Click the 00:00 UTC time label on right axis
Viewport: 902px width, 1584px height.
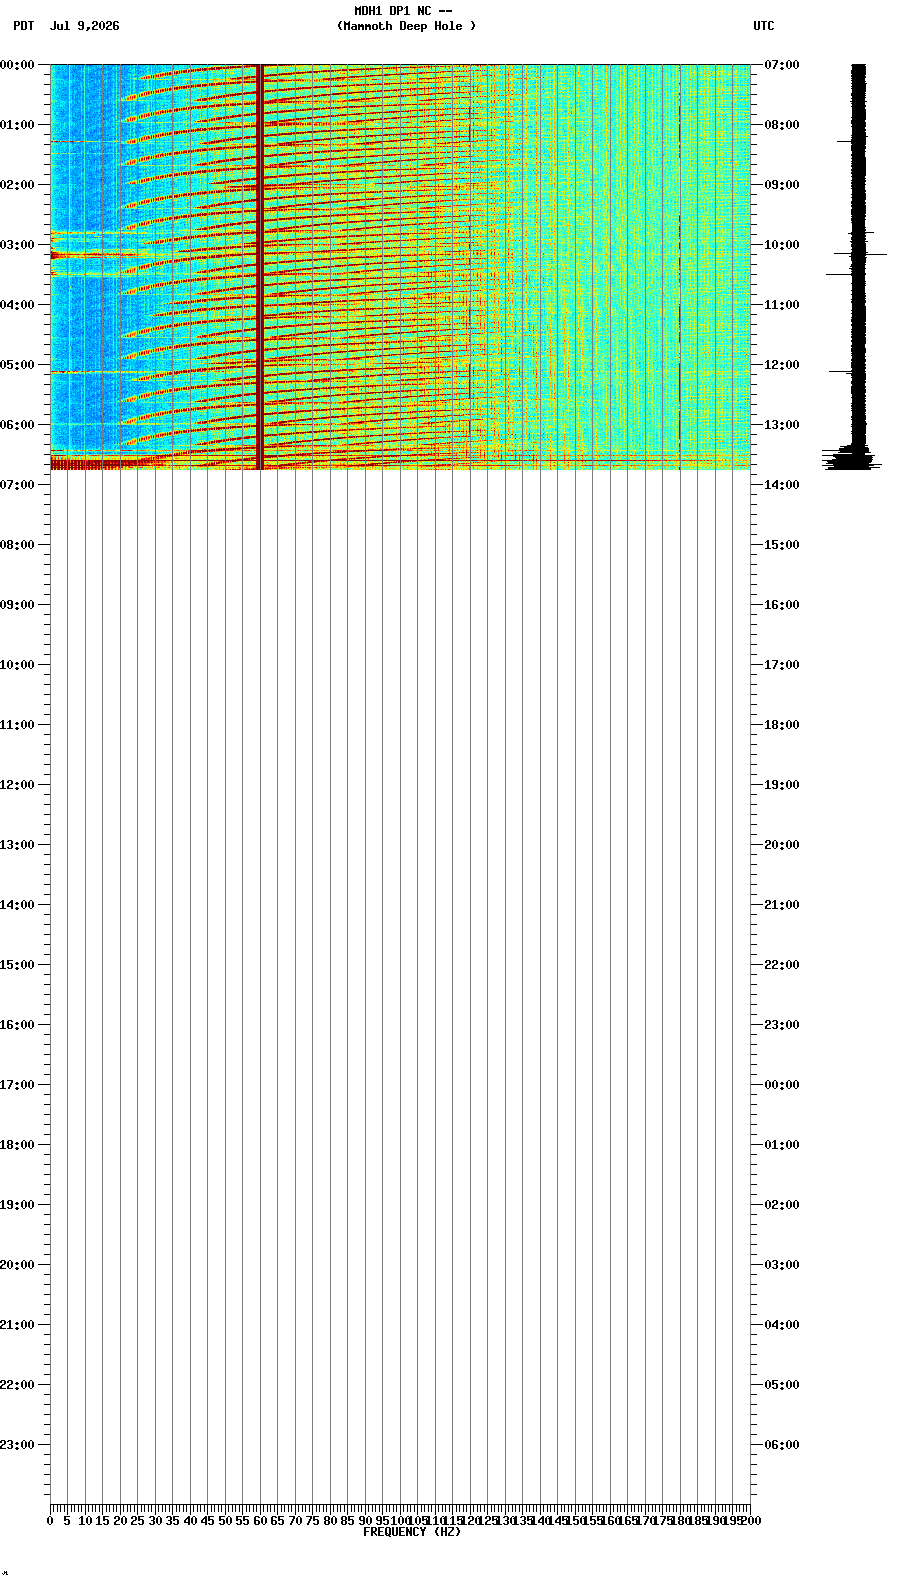tap(781, 1085)
